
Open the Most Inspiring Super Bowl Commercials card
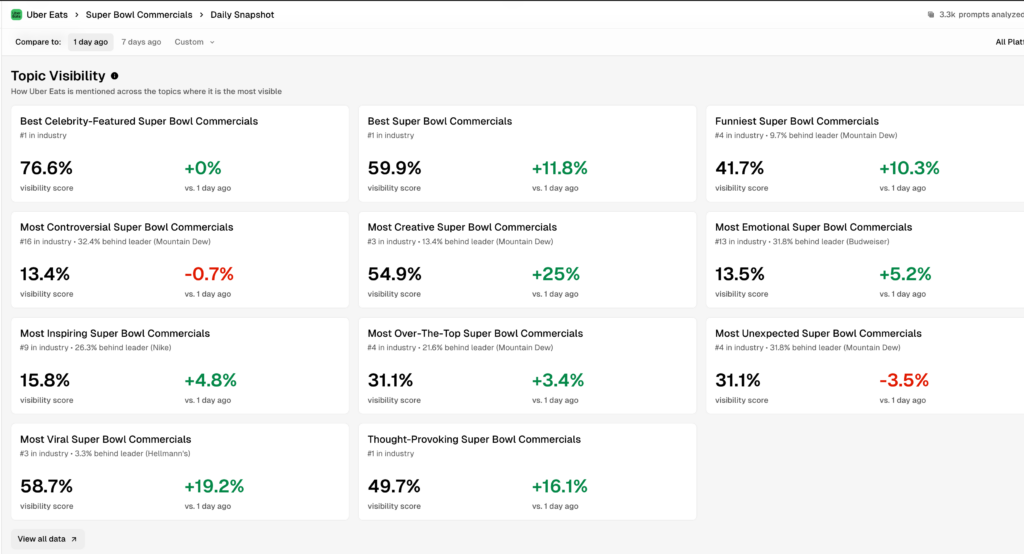tap(180, 365)
